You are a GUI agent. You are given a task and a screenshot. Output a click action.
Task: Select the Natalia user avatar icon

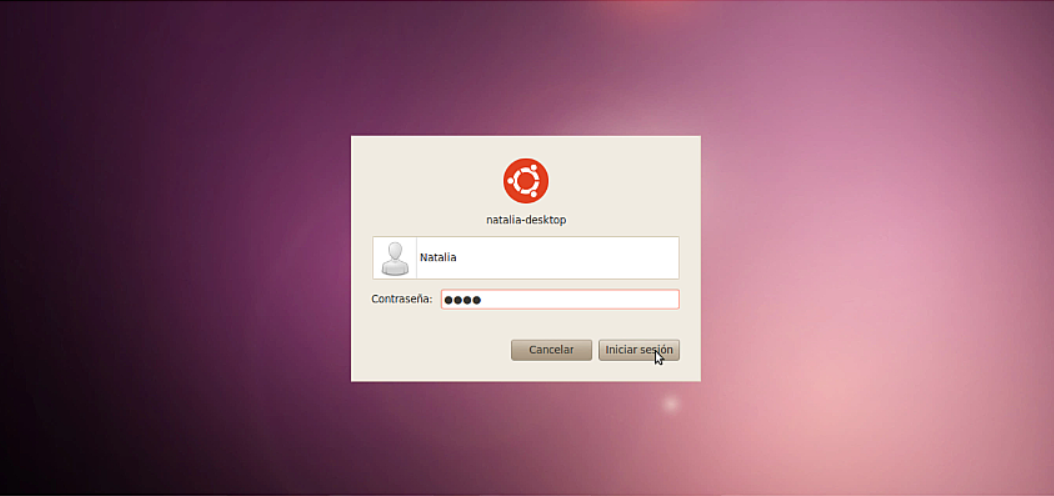tap(395, 258)
